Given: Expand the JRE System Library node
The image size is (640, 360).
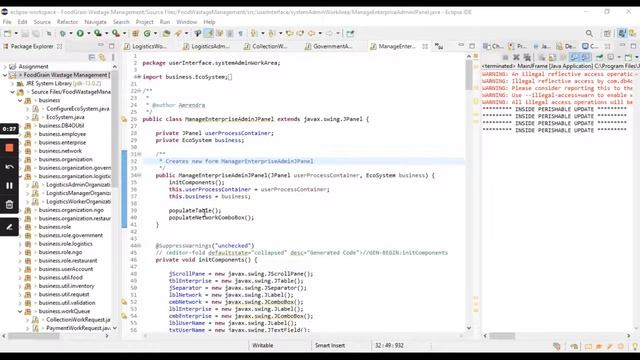Looking at the screenshot, I should point(12,83).
